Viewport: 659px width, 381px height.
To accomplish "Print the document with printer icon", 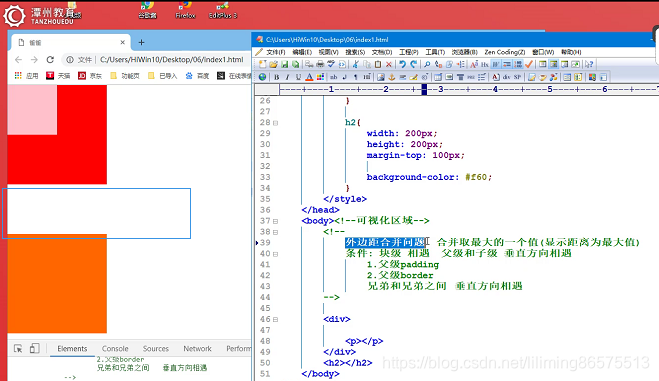I will point(320,64).
